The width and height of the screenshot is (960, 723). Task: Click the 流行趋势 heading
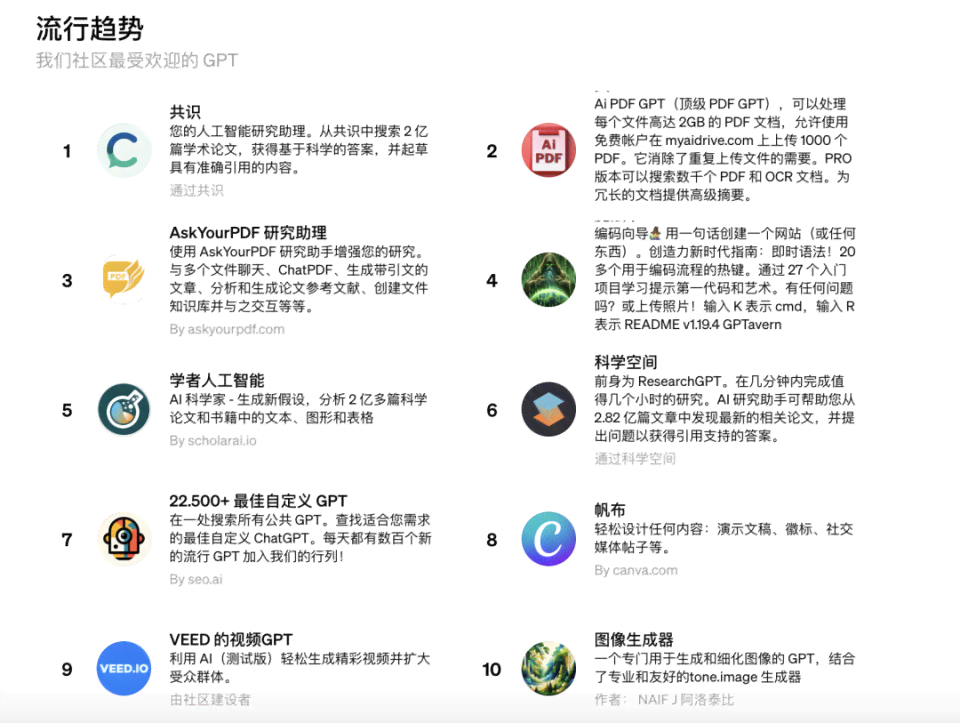[x=89, y=29]
